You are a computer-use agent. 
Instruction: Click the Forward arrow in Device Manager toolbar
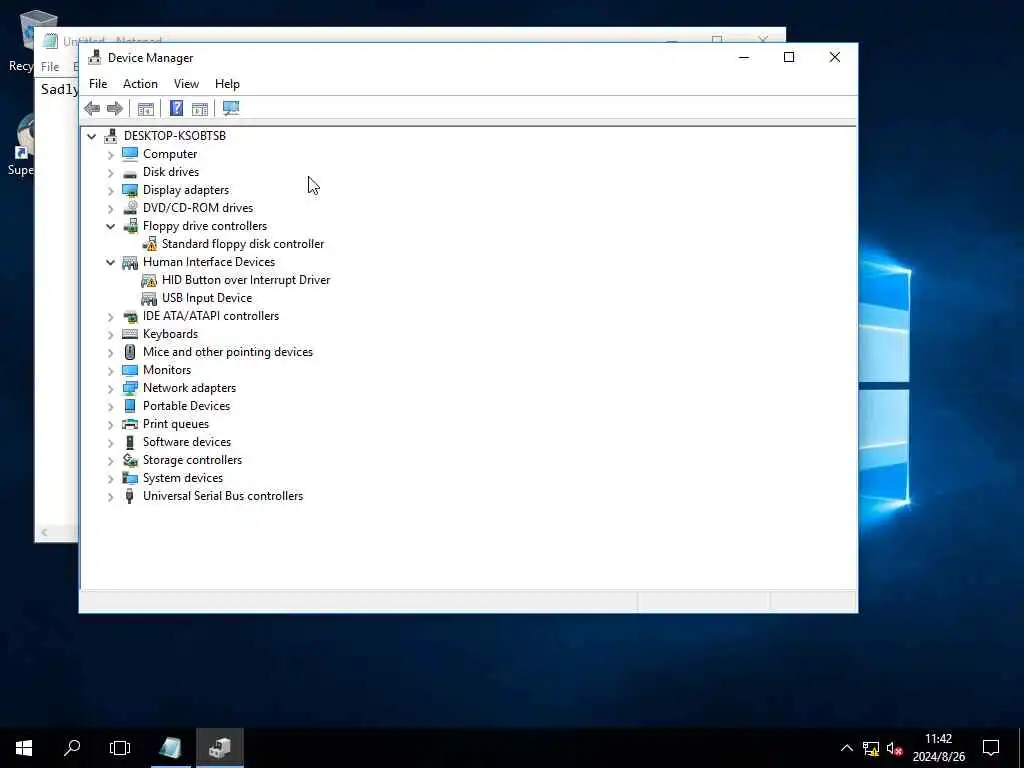pos(115,108)
